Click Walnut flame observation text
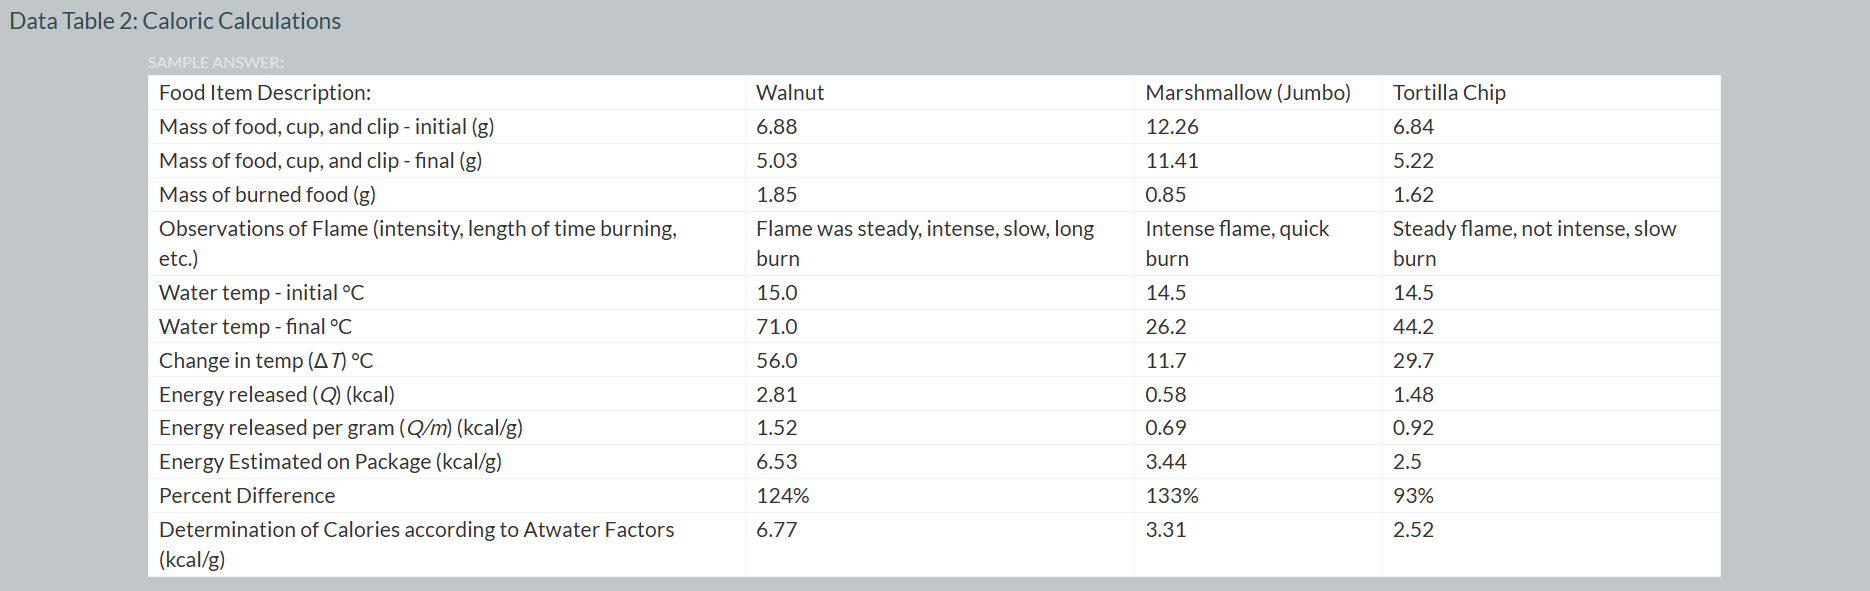 [924, 243]
